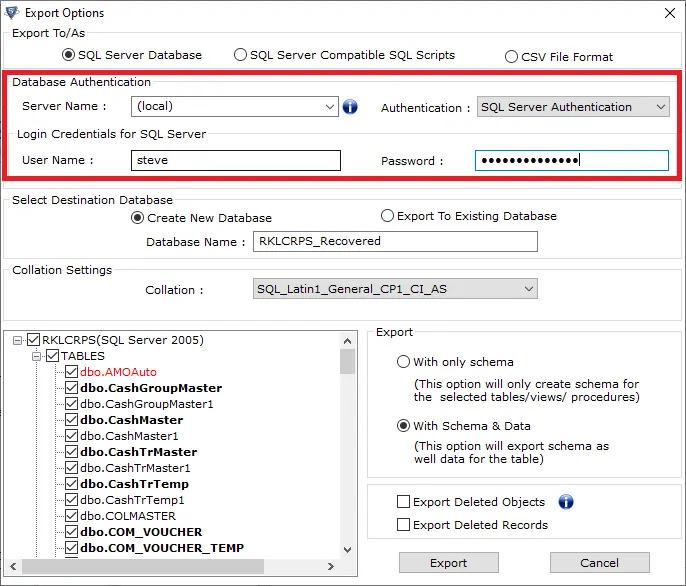686x586 pixels.
Task: Tick the Export Deleted Records checkbox
Action: tap(404, 525)
